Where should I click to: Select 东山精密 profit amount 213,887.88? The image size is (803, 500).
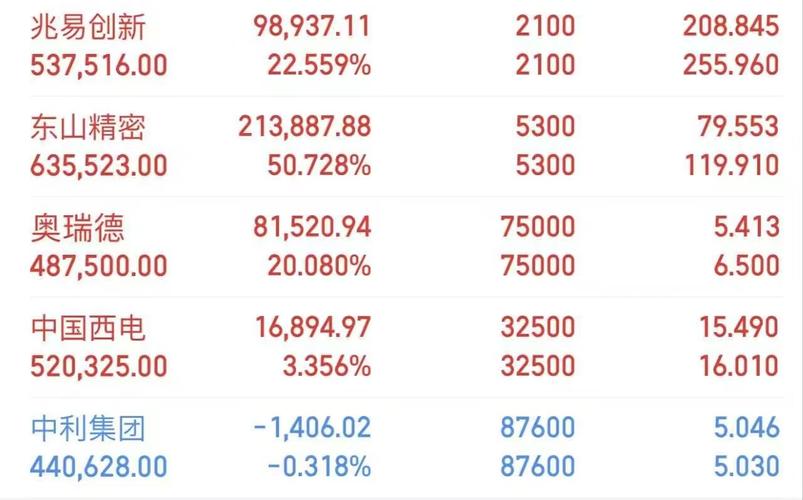305,127
